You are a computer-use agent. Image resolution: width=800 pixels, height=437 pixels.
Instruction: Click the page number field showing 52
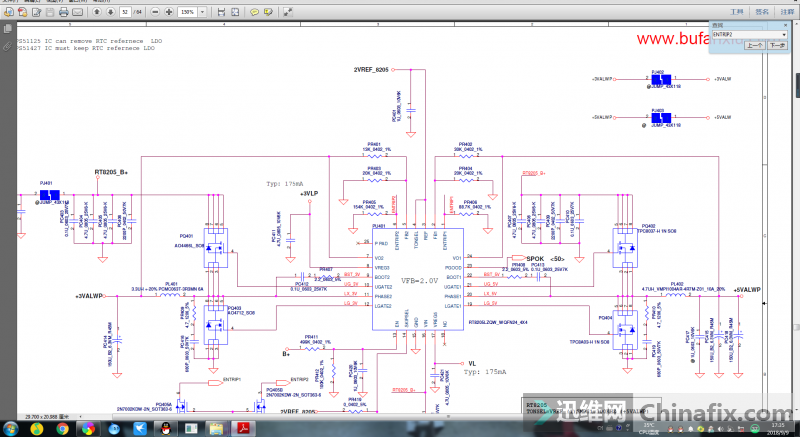point(126,12)
